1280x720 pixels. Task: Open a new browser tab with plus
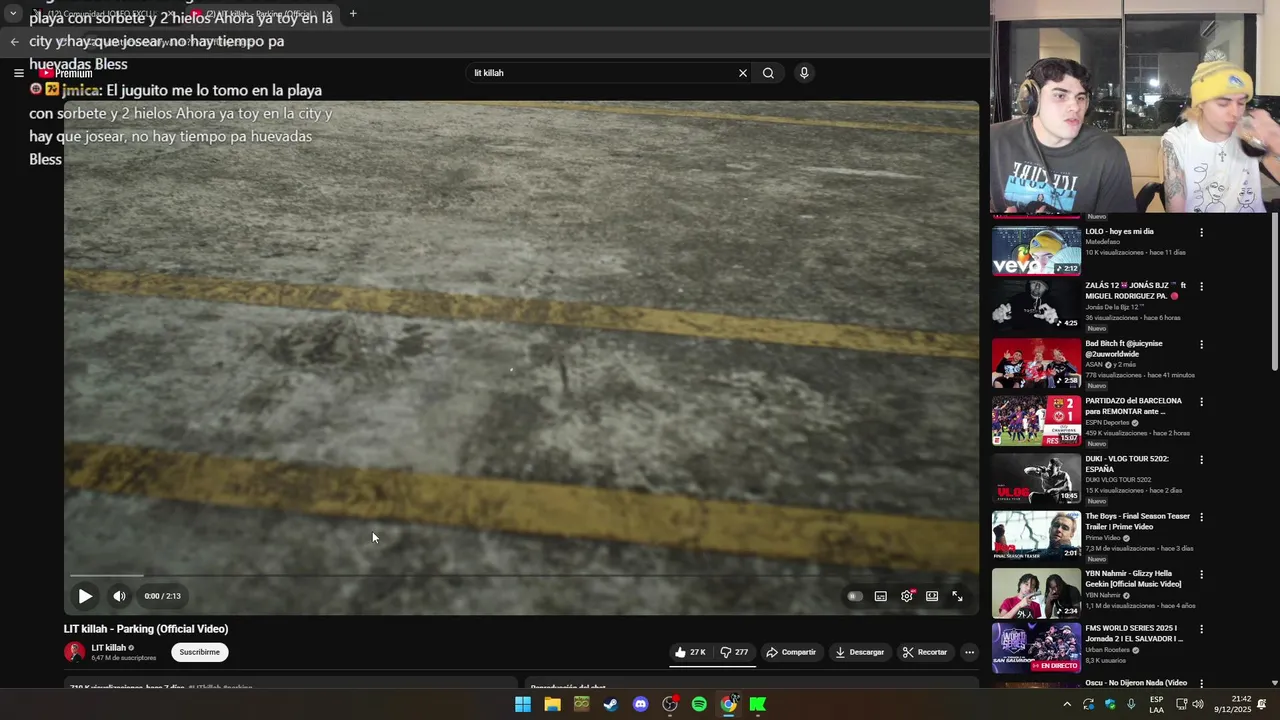pyautogui.click(x=353, y=14)
